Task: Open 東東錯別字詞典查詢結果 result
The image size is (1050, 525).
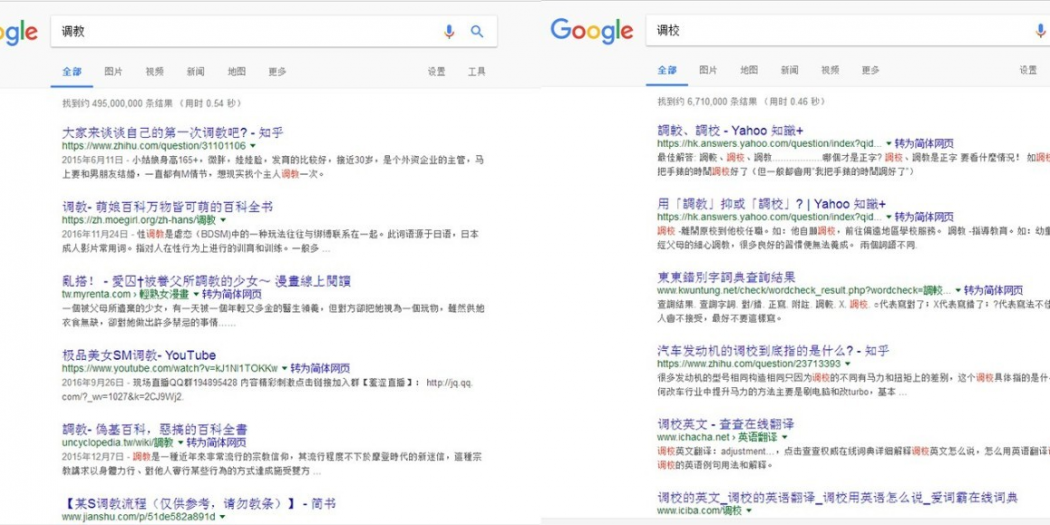Action: [727, 277]
